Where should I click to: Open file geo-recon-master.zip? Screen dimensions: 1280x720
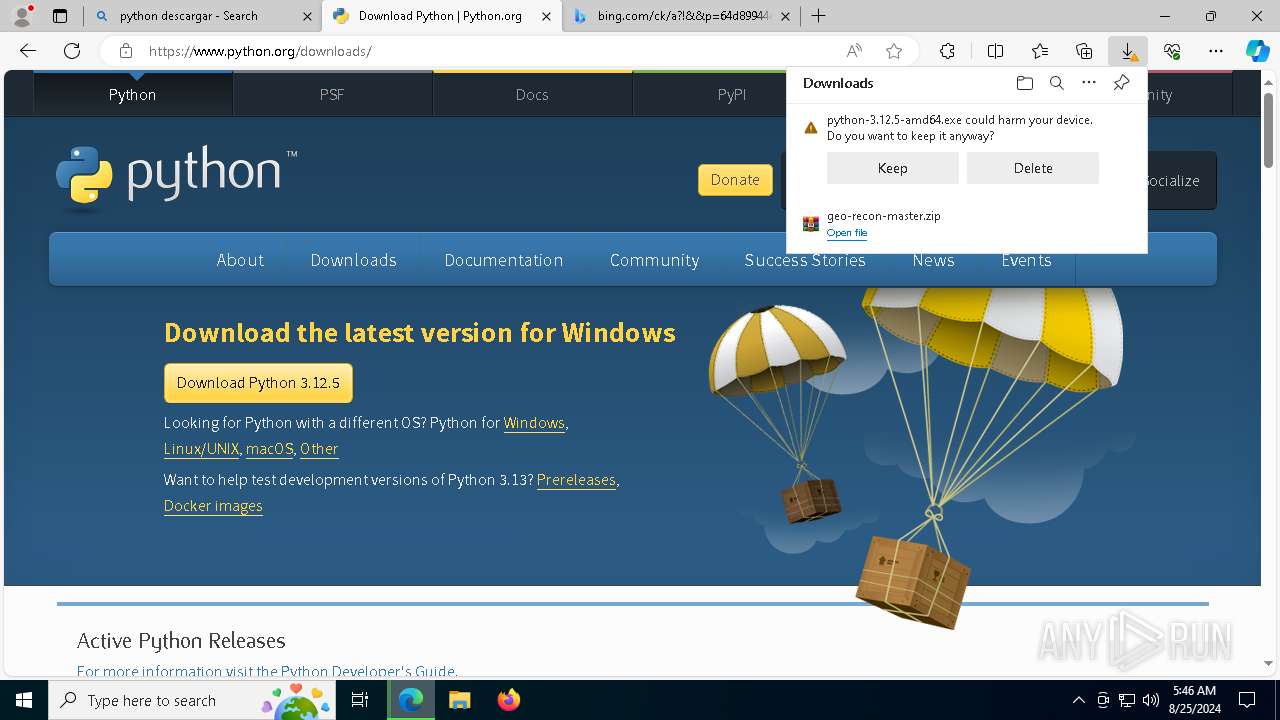(847, 233)
